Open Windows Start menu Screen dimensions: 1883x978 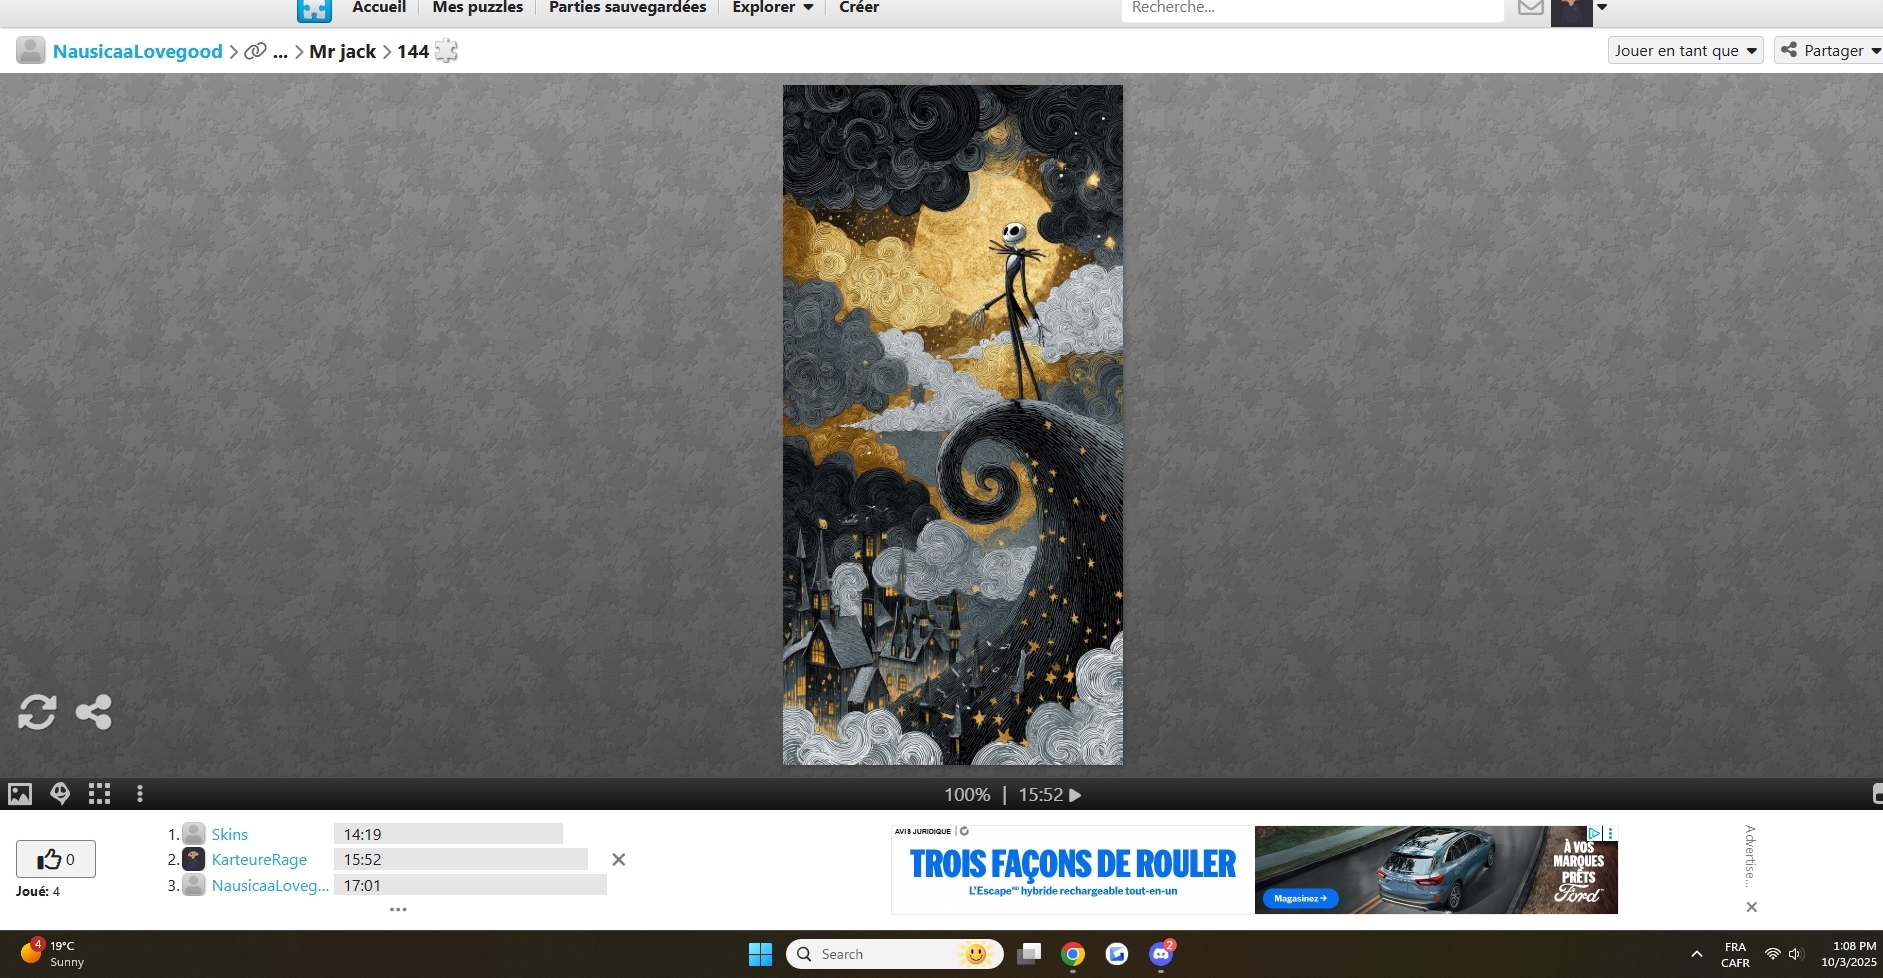[x=760, y=954]
